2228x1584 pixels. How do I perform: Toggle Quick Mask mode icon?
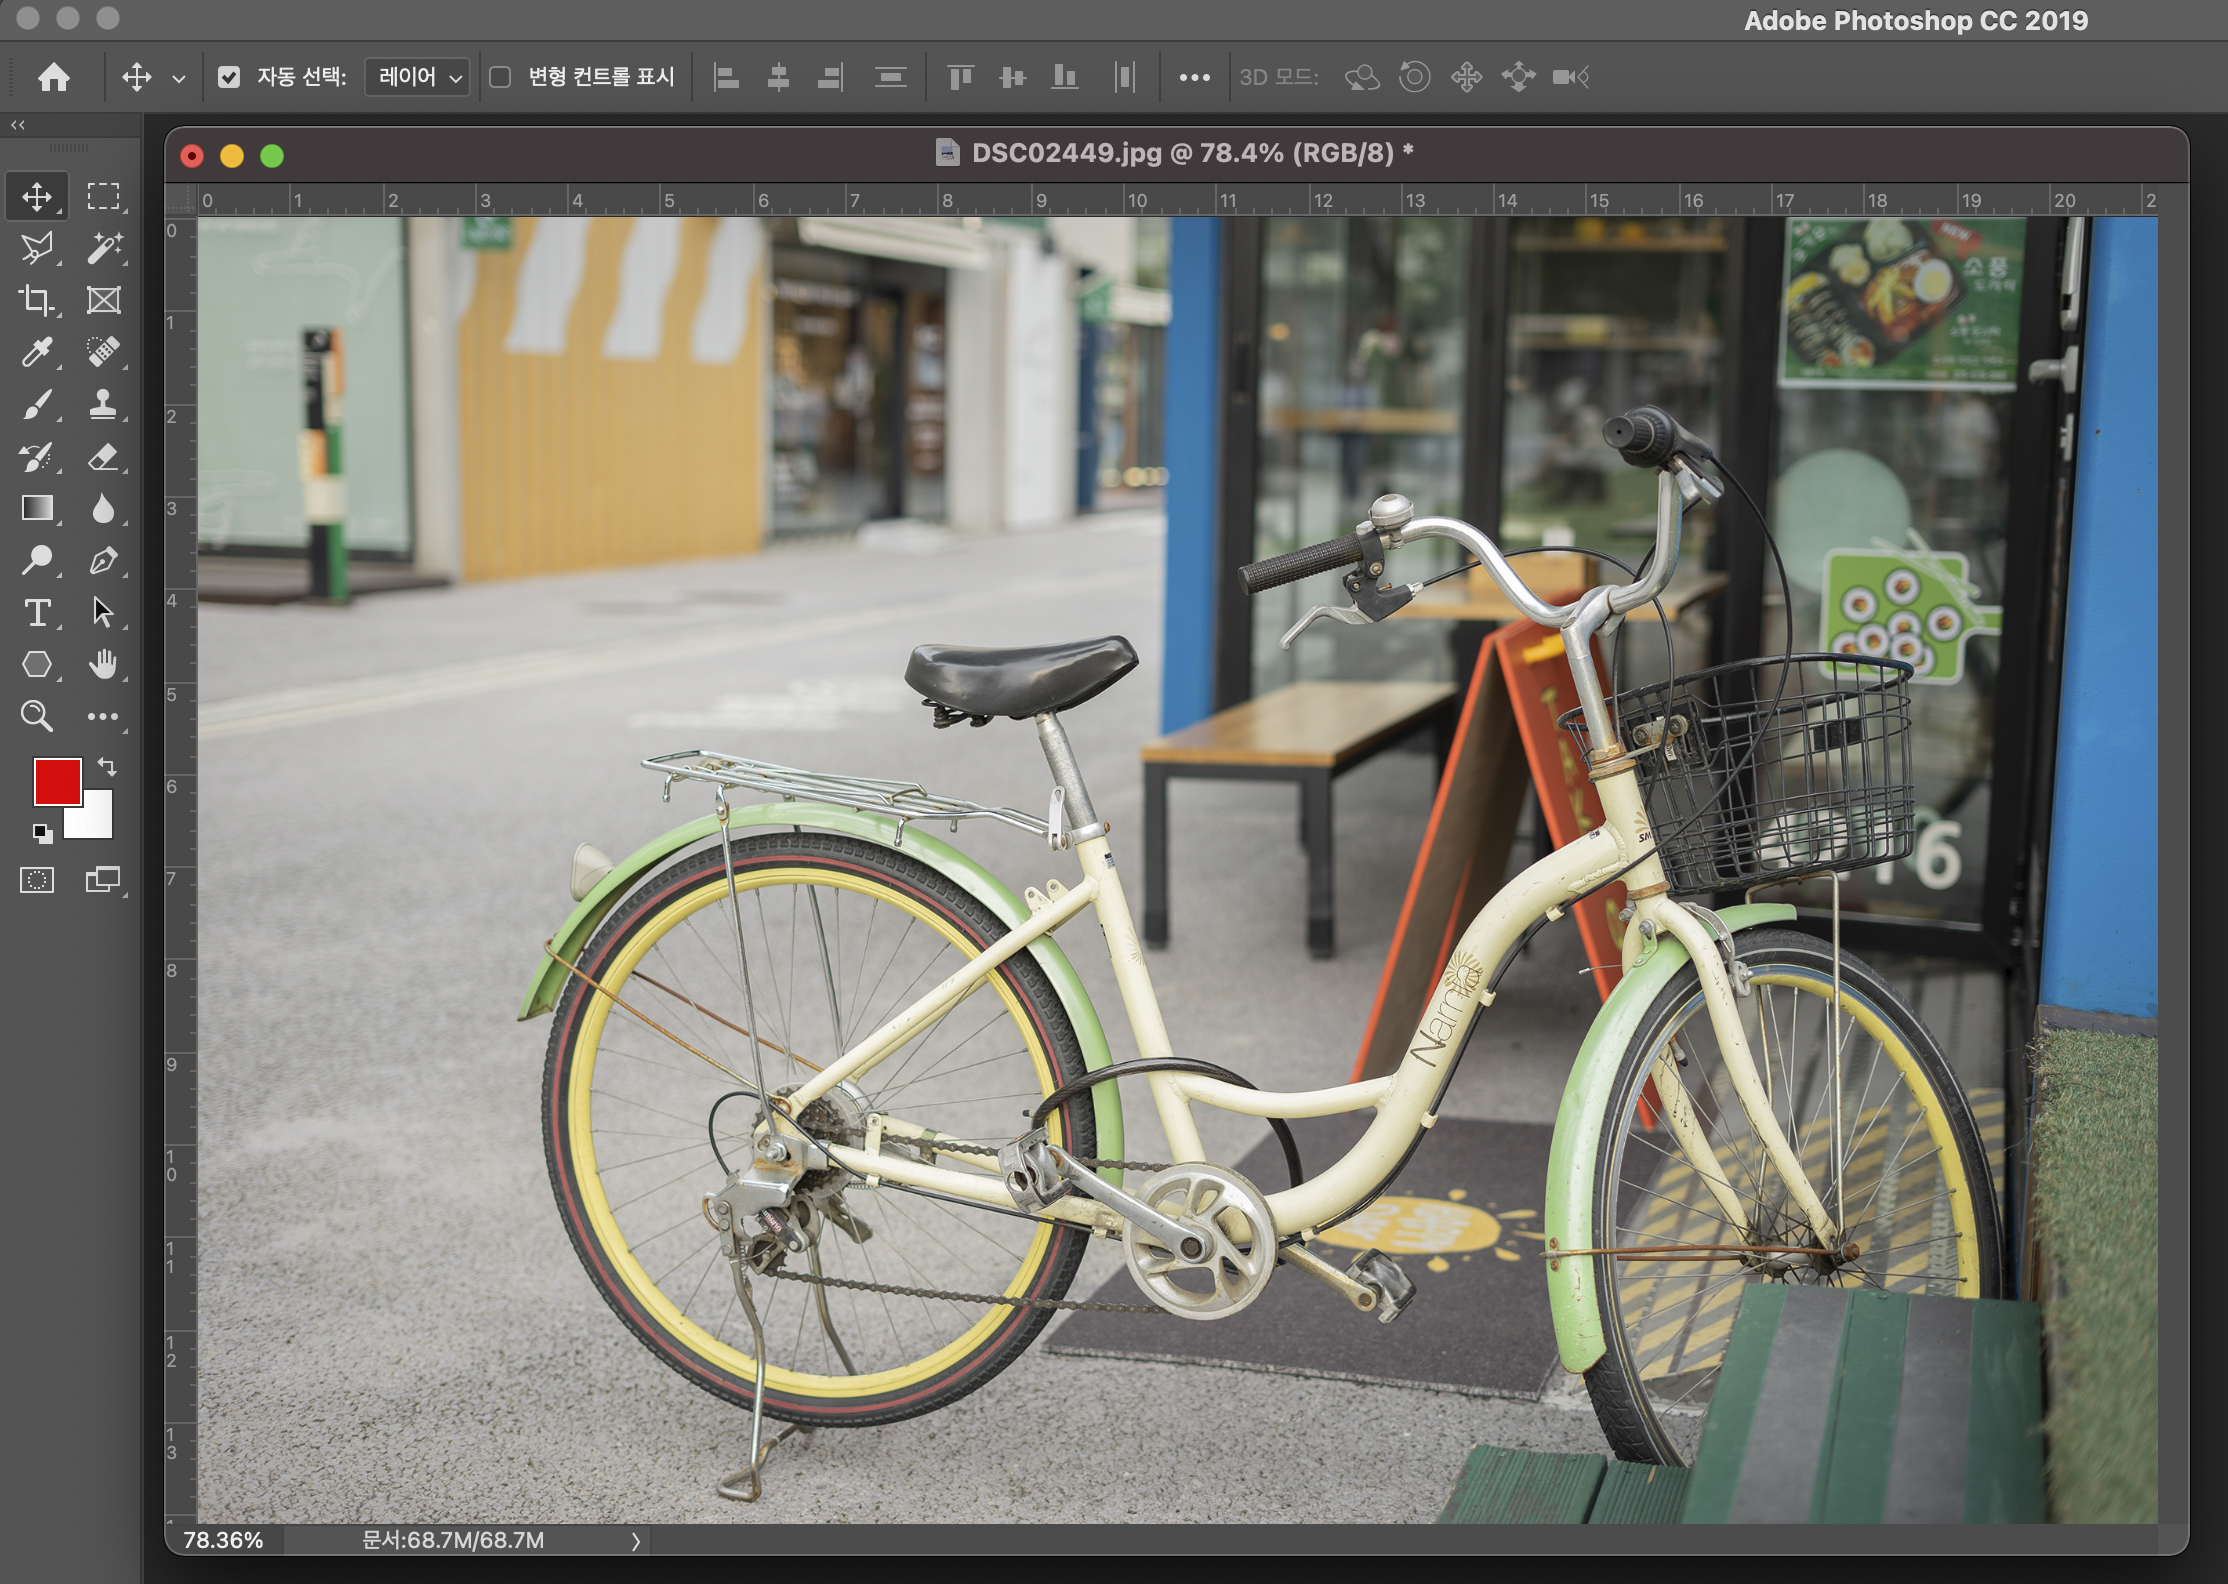(x=37, y=880)
